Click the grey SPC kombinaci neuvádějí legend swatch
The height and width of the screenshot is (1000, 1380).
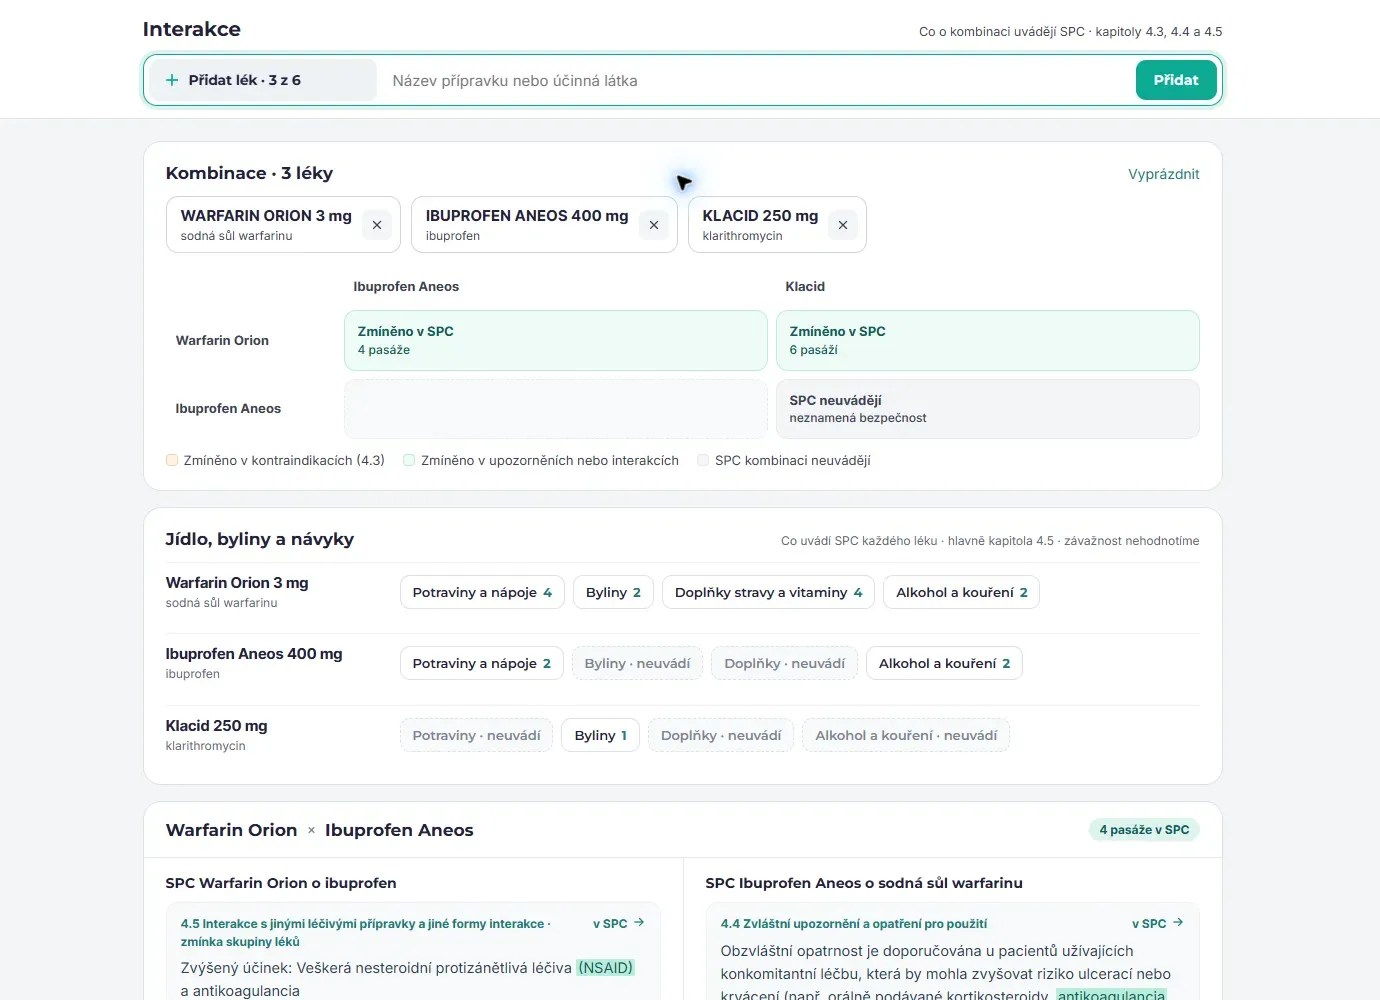tap(703, 460)
